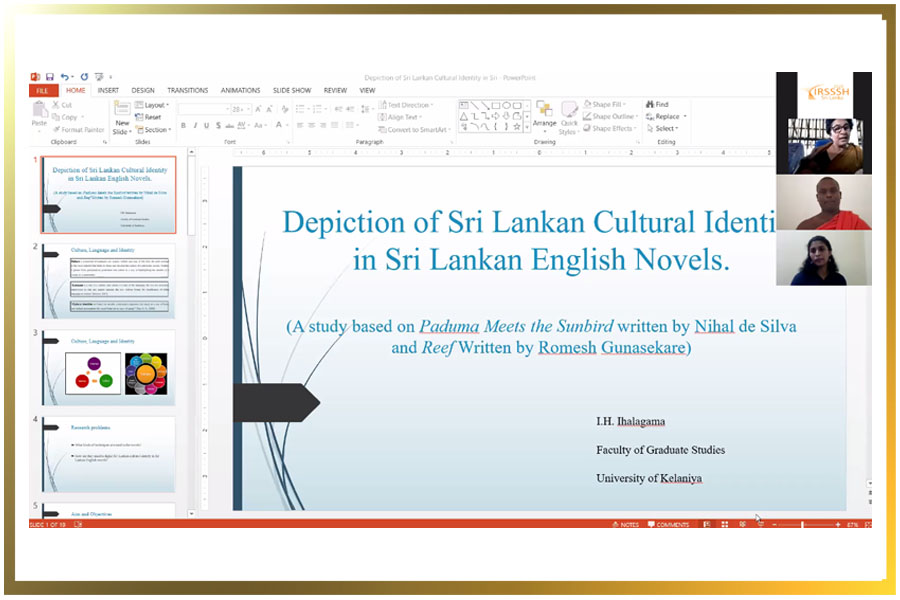Switch to the VIEW tab
The image size is (900, 600).
tap(367, 91)
